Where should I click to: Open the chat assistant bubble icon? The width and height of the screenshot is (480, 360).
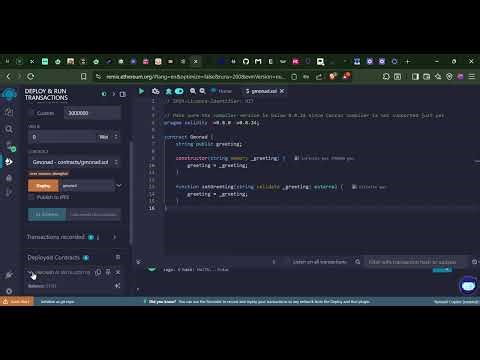click(468, 286)
